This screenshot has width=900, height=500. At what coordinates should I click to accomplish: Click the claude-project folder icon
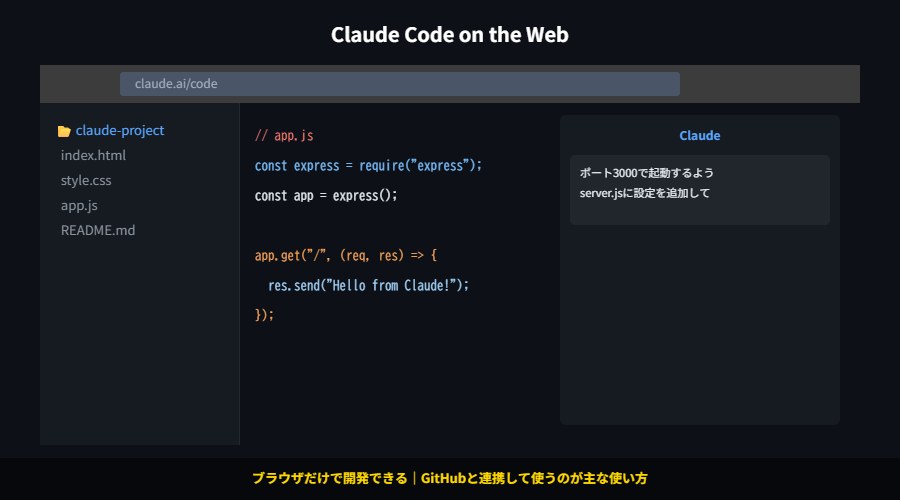coord(64,131)
